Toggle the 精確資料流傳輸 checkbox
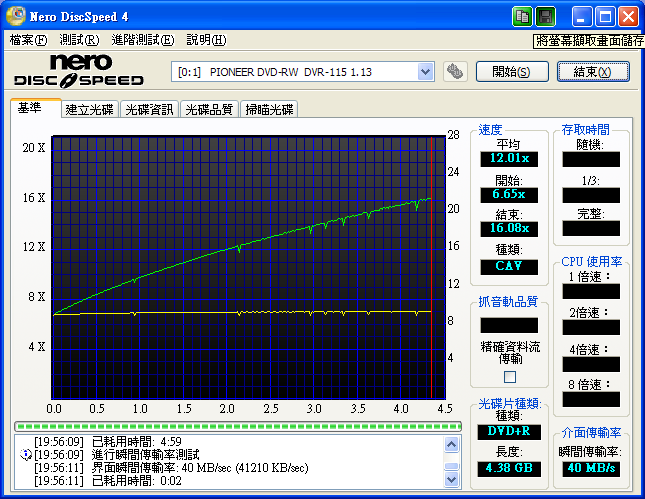The width and height of the screenshot is (645, 499). (510, 377)
